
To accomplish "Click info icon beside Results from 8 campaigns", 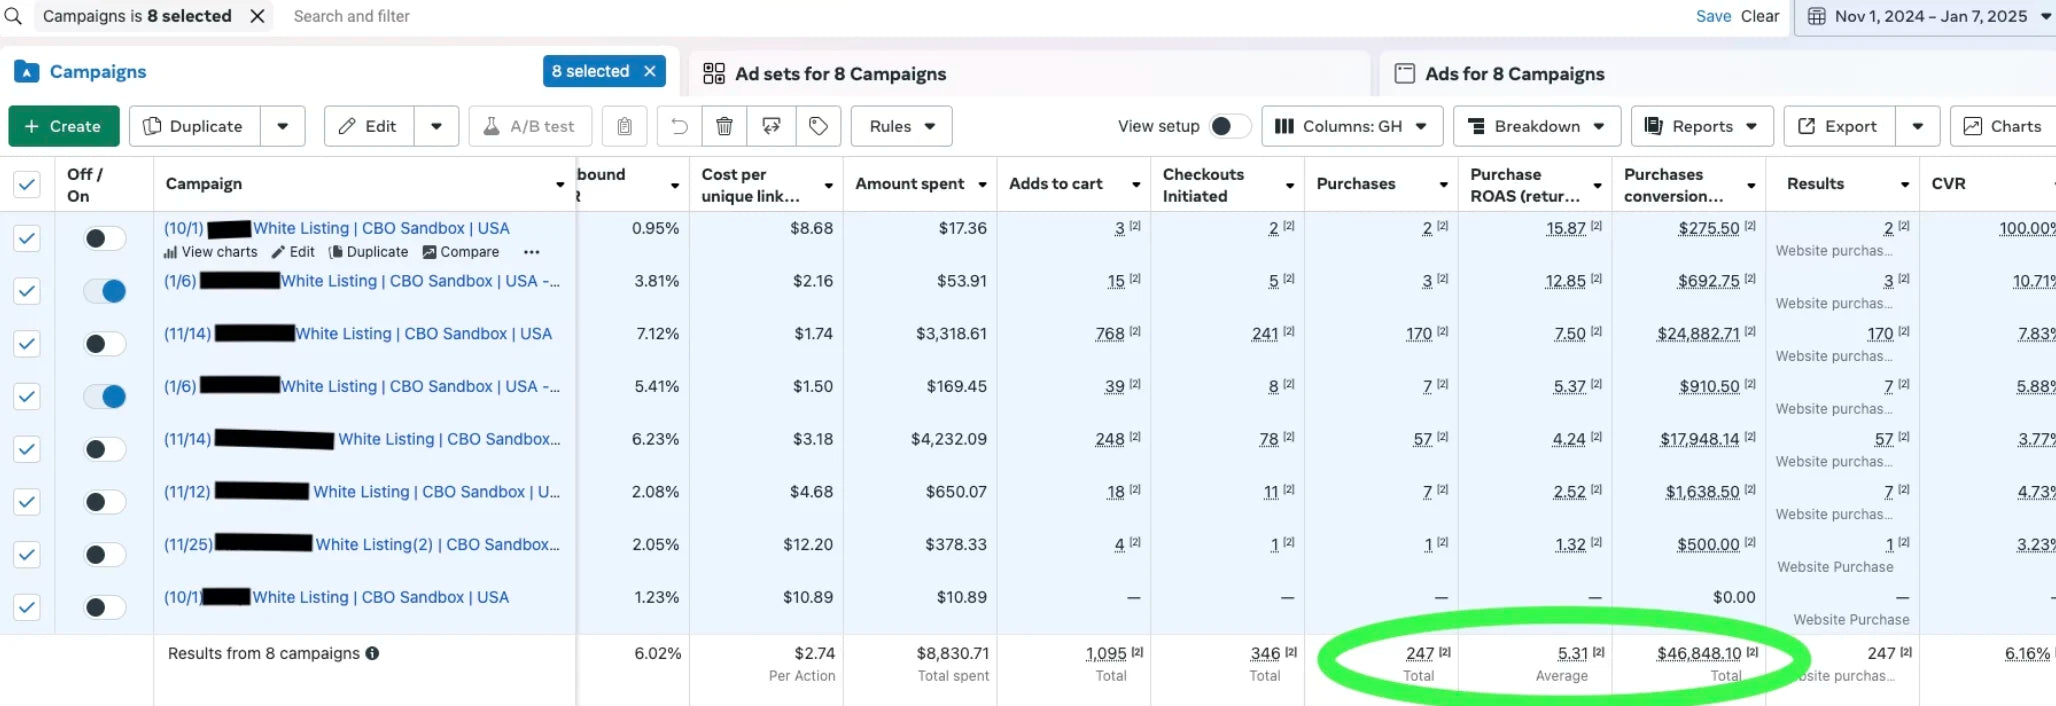I will pos(372,653).
